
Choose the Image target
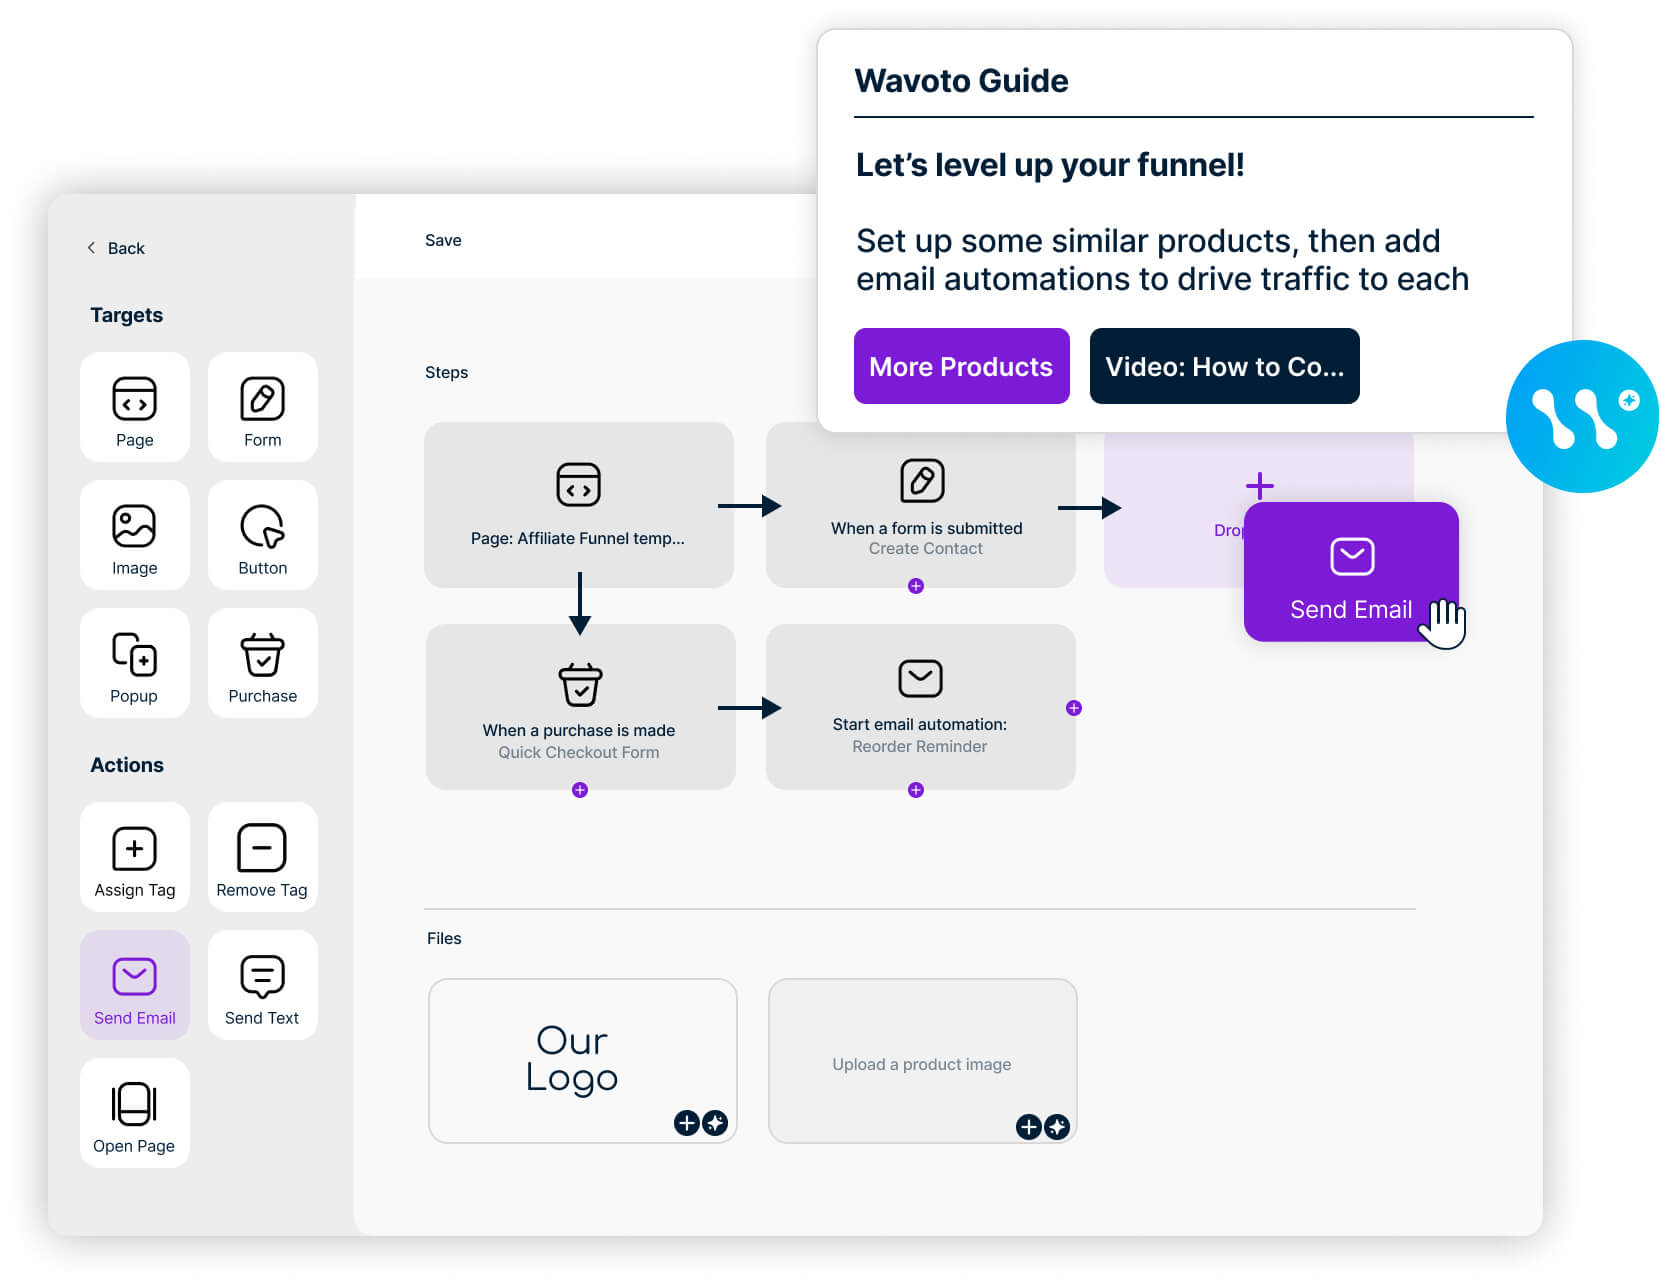click(134, 535)
